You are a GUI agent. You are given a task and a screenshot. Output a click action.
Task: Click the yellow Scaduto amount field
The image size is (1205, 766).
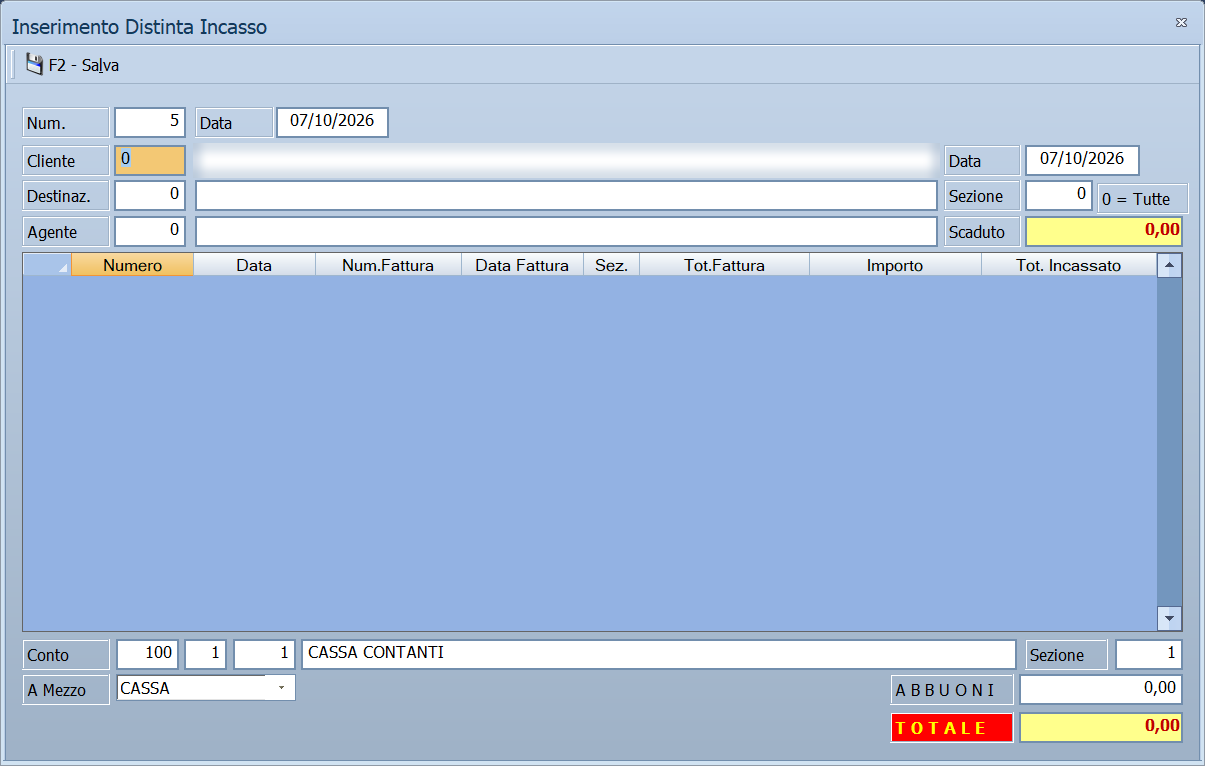click(x=1104, y=231)
